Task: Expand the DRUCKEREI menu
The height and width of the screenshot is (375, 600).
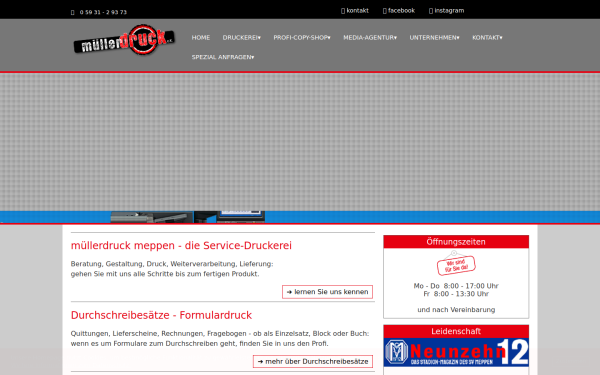Action: coord(242,38)
